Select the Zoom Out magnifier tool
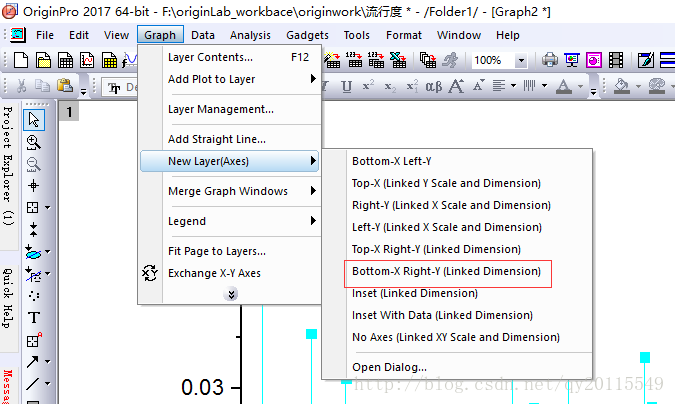 34,164
